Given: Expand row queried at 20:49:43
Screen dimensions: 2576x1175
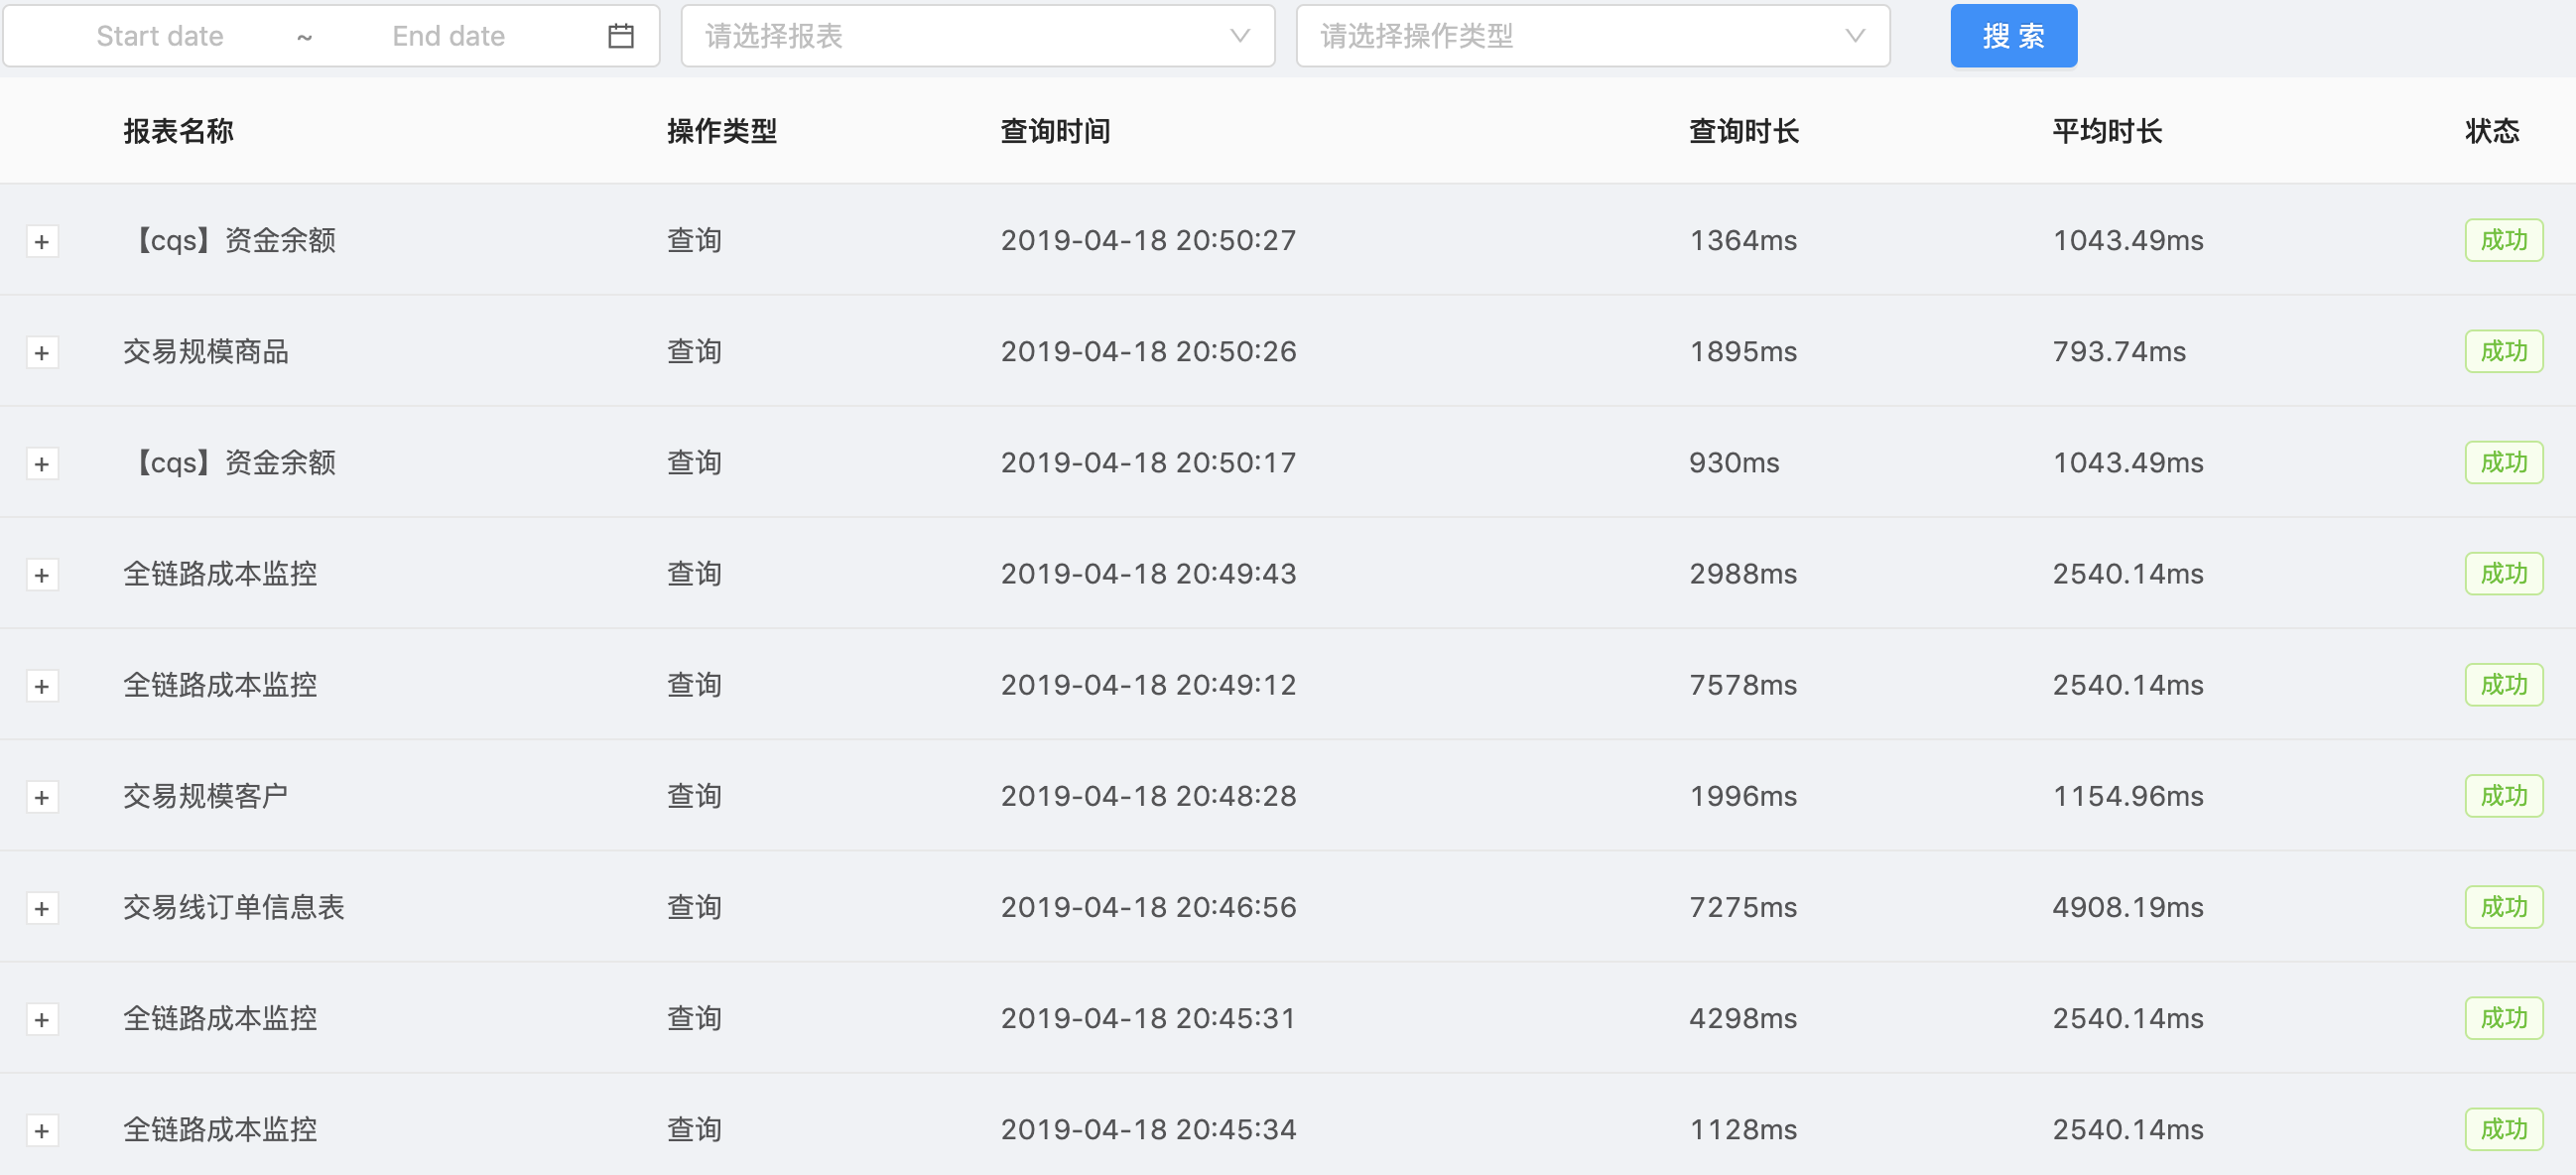Looking at the screenshot, I should 42,575.
